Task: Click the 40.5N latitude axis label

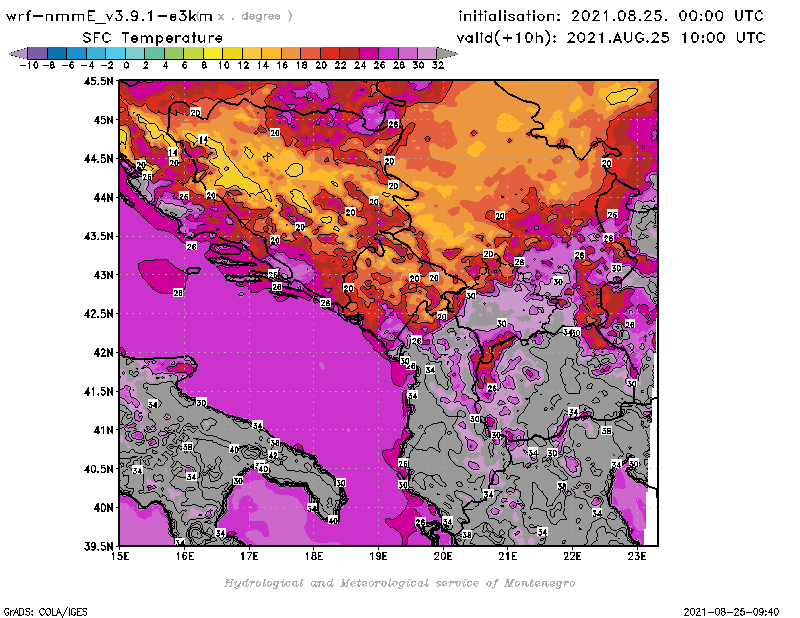Action: coord(98,469)
